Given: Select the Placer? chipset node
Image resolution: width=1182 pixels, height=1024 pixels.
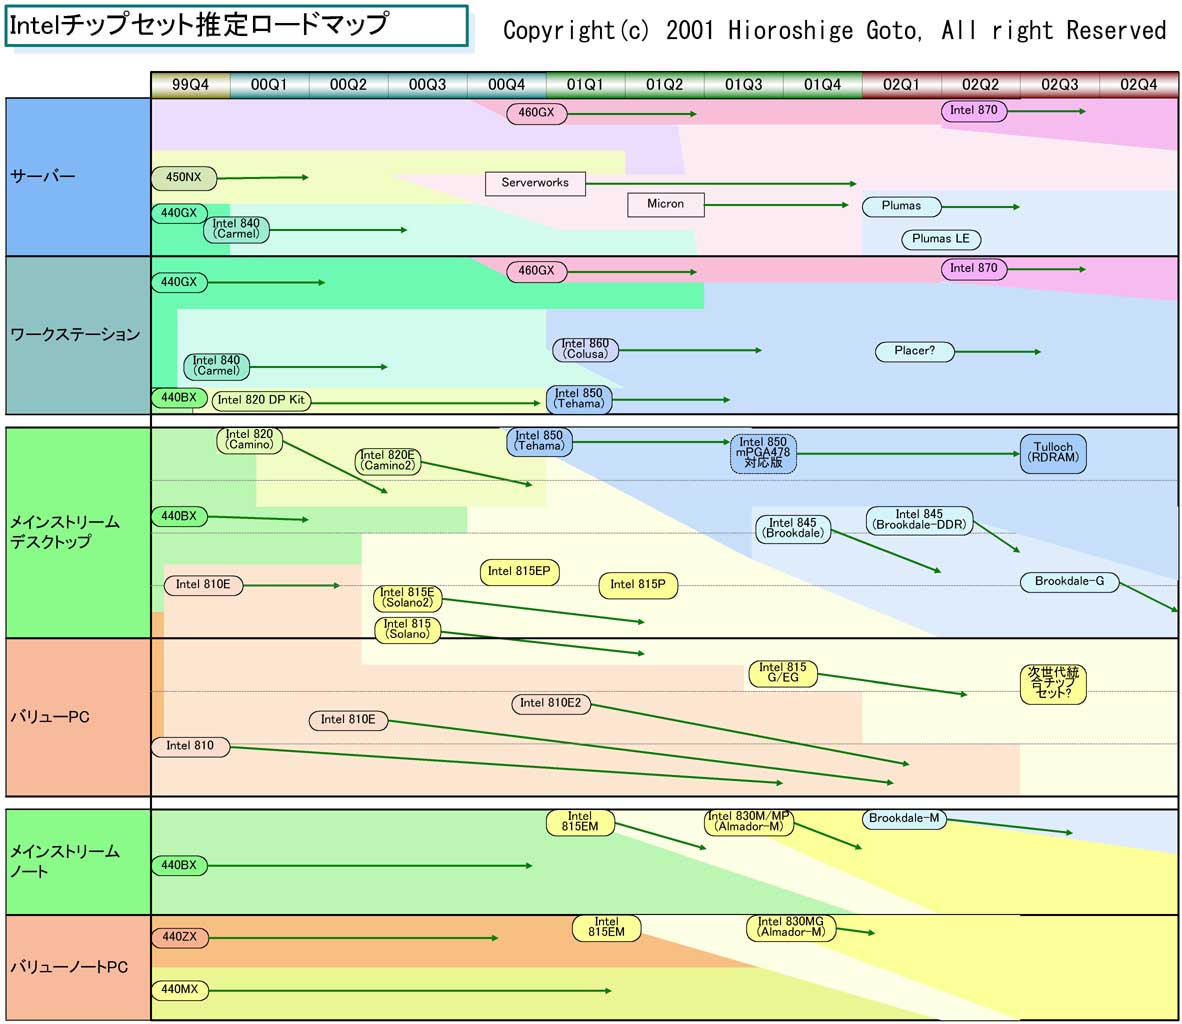Looking at the screenshot, I should click(913, 351).
